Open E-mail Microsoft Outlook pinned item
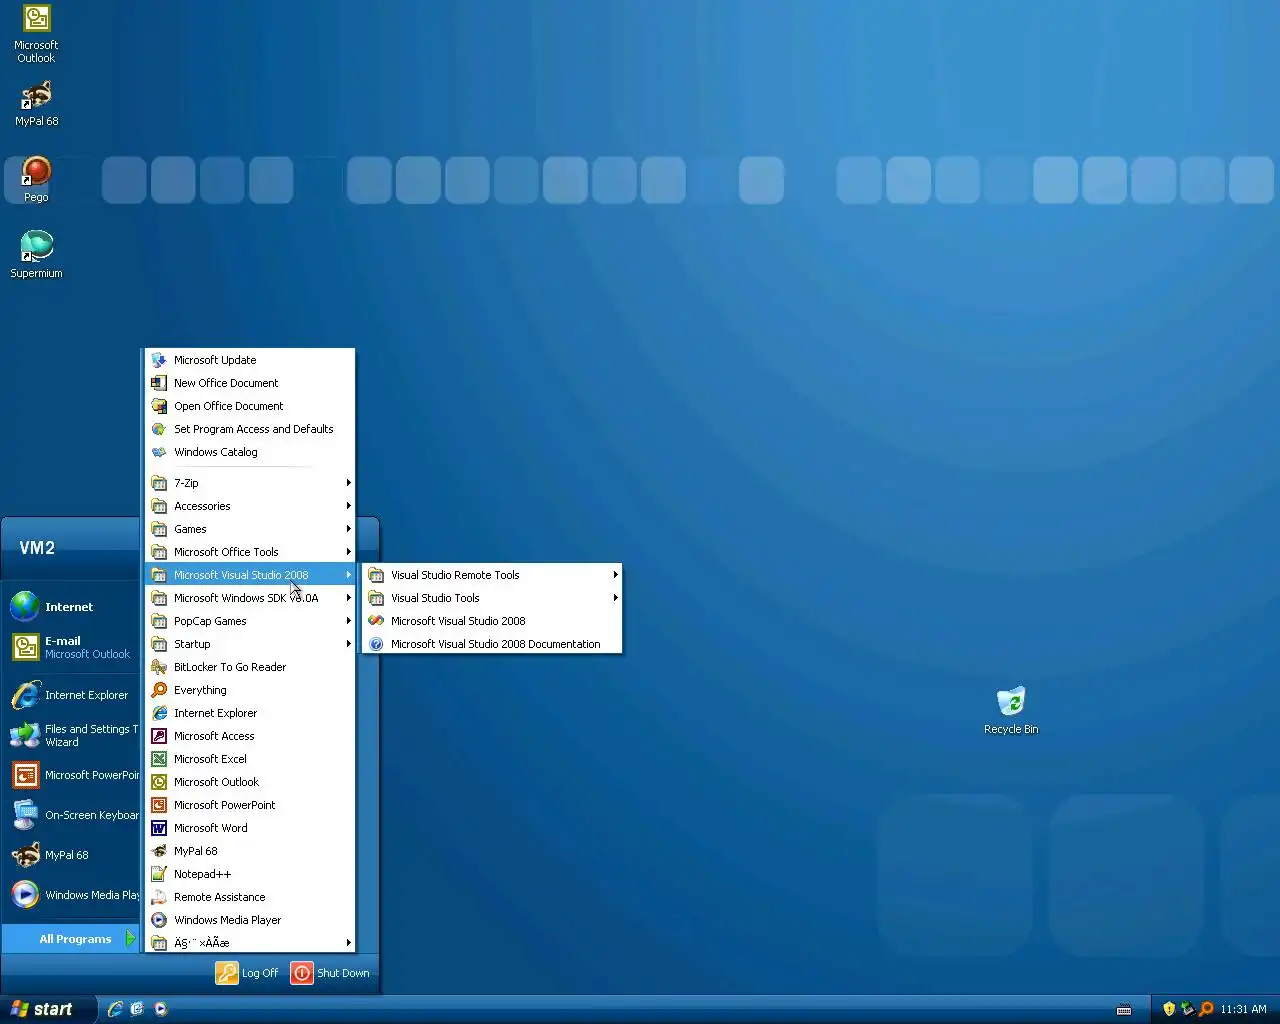Image resolution: width=1280 pixels, height=1024 pixels. [72, 647]
